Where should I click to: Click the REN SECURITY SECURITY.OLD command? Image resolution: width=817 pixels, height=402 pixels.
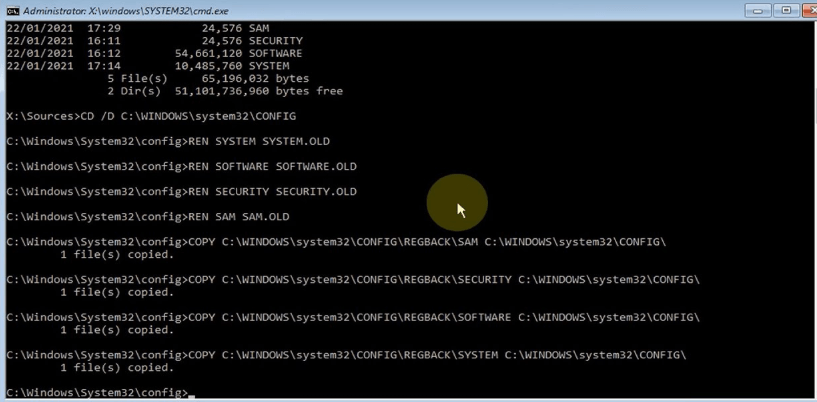pyautogui.click(x=273, y=192)
